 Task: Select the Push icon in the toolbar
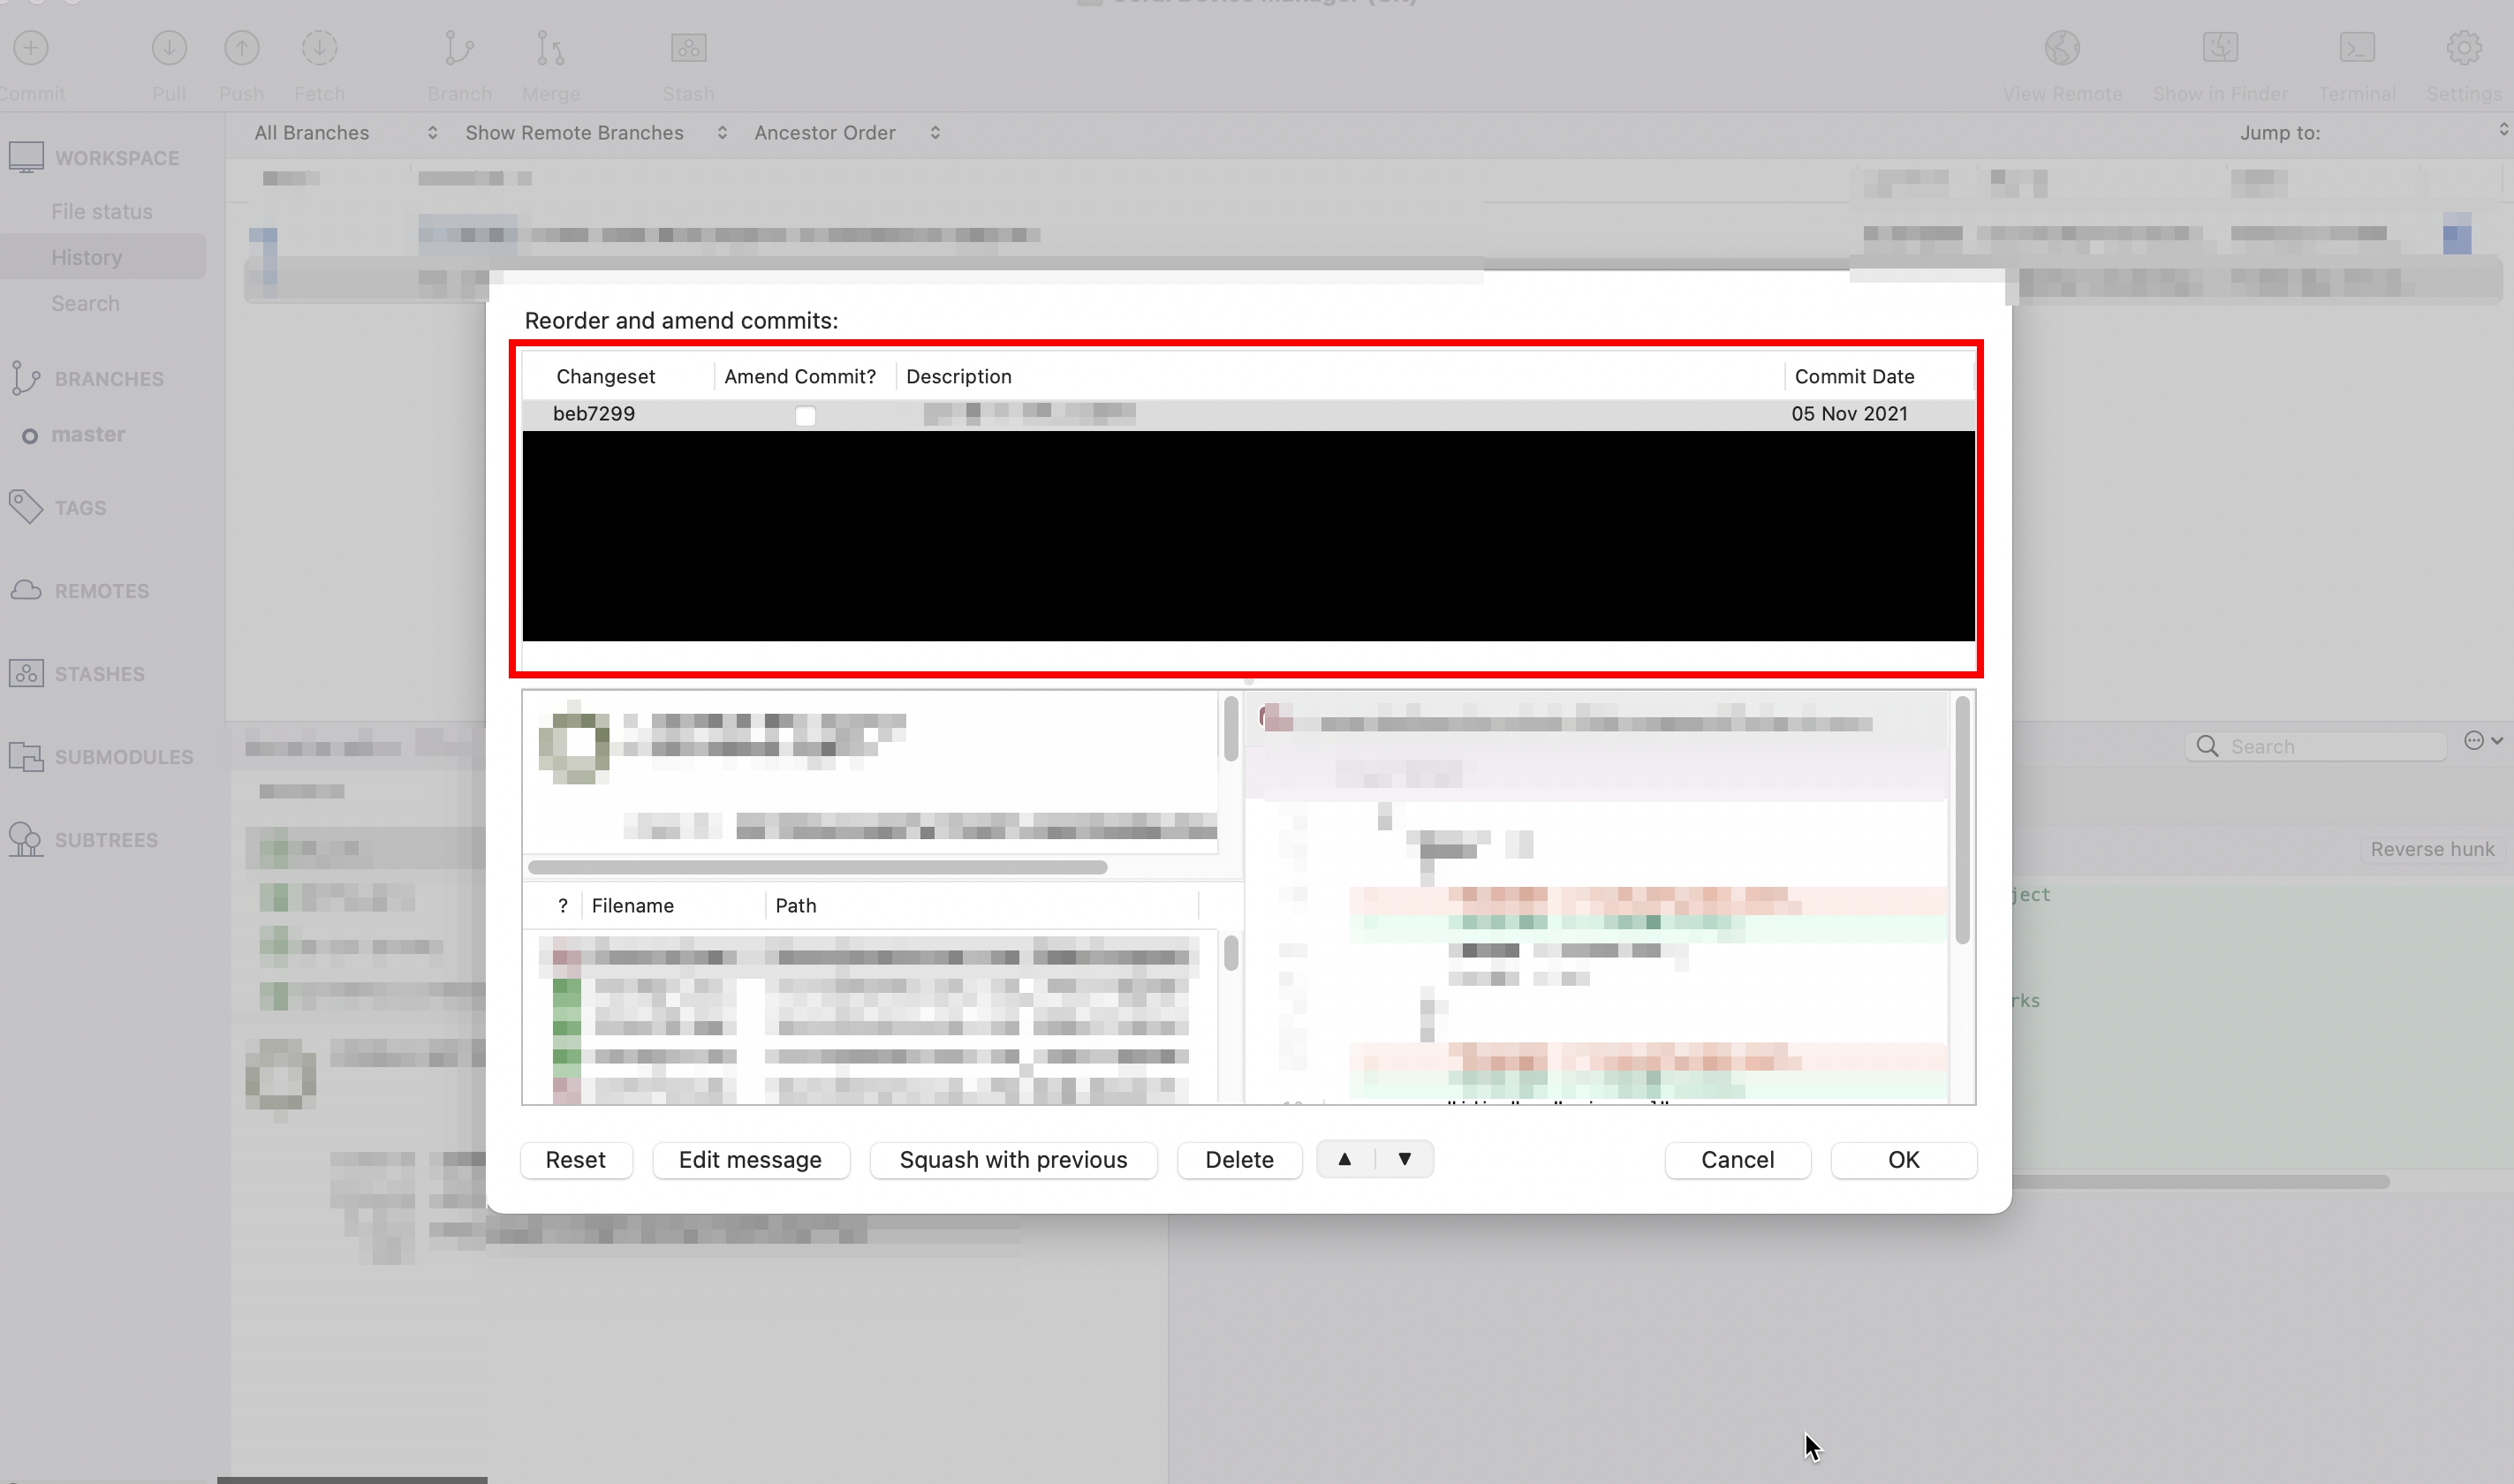pyautogui.click(x=241, y=47)
